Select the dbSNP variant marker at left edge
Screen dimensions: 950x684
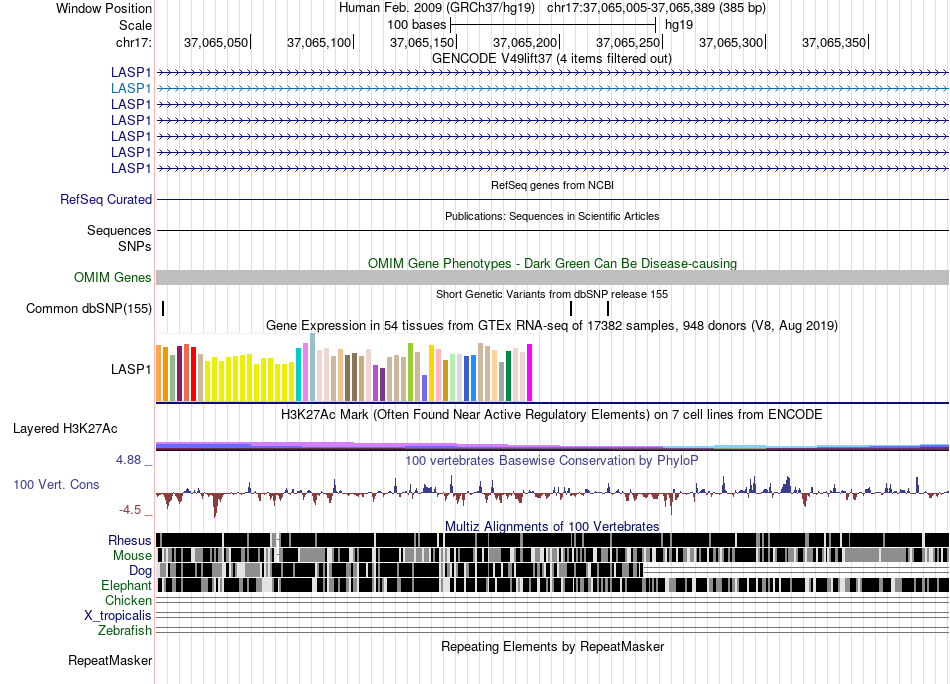tap(163, 308)
